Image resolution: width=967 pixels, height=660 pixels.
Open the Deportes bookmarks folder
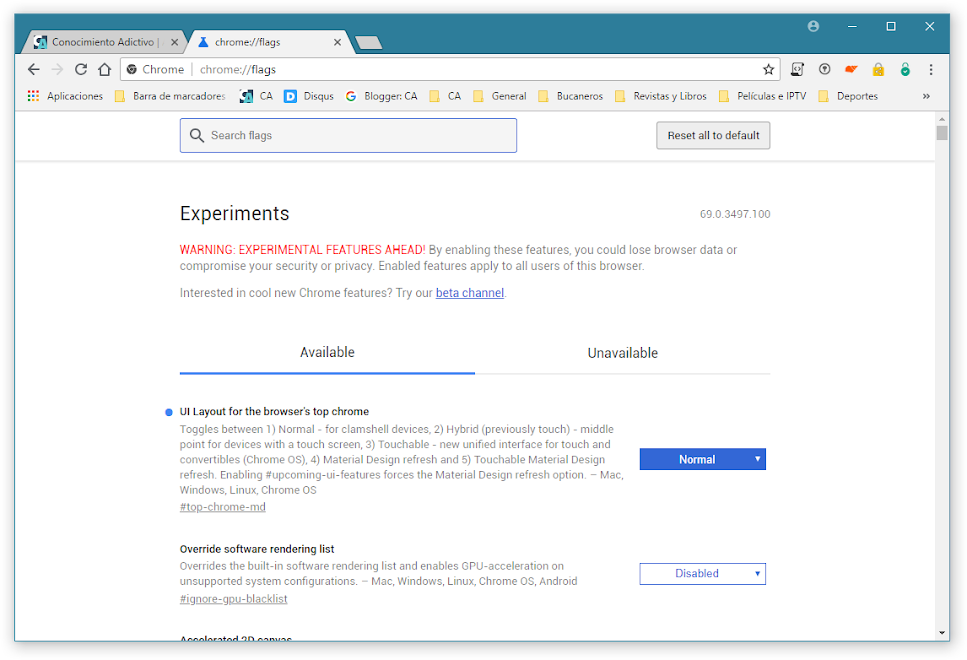(848, 96)
